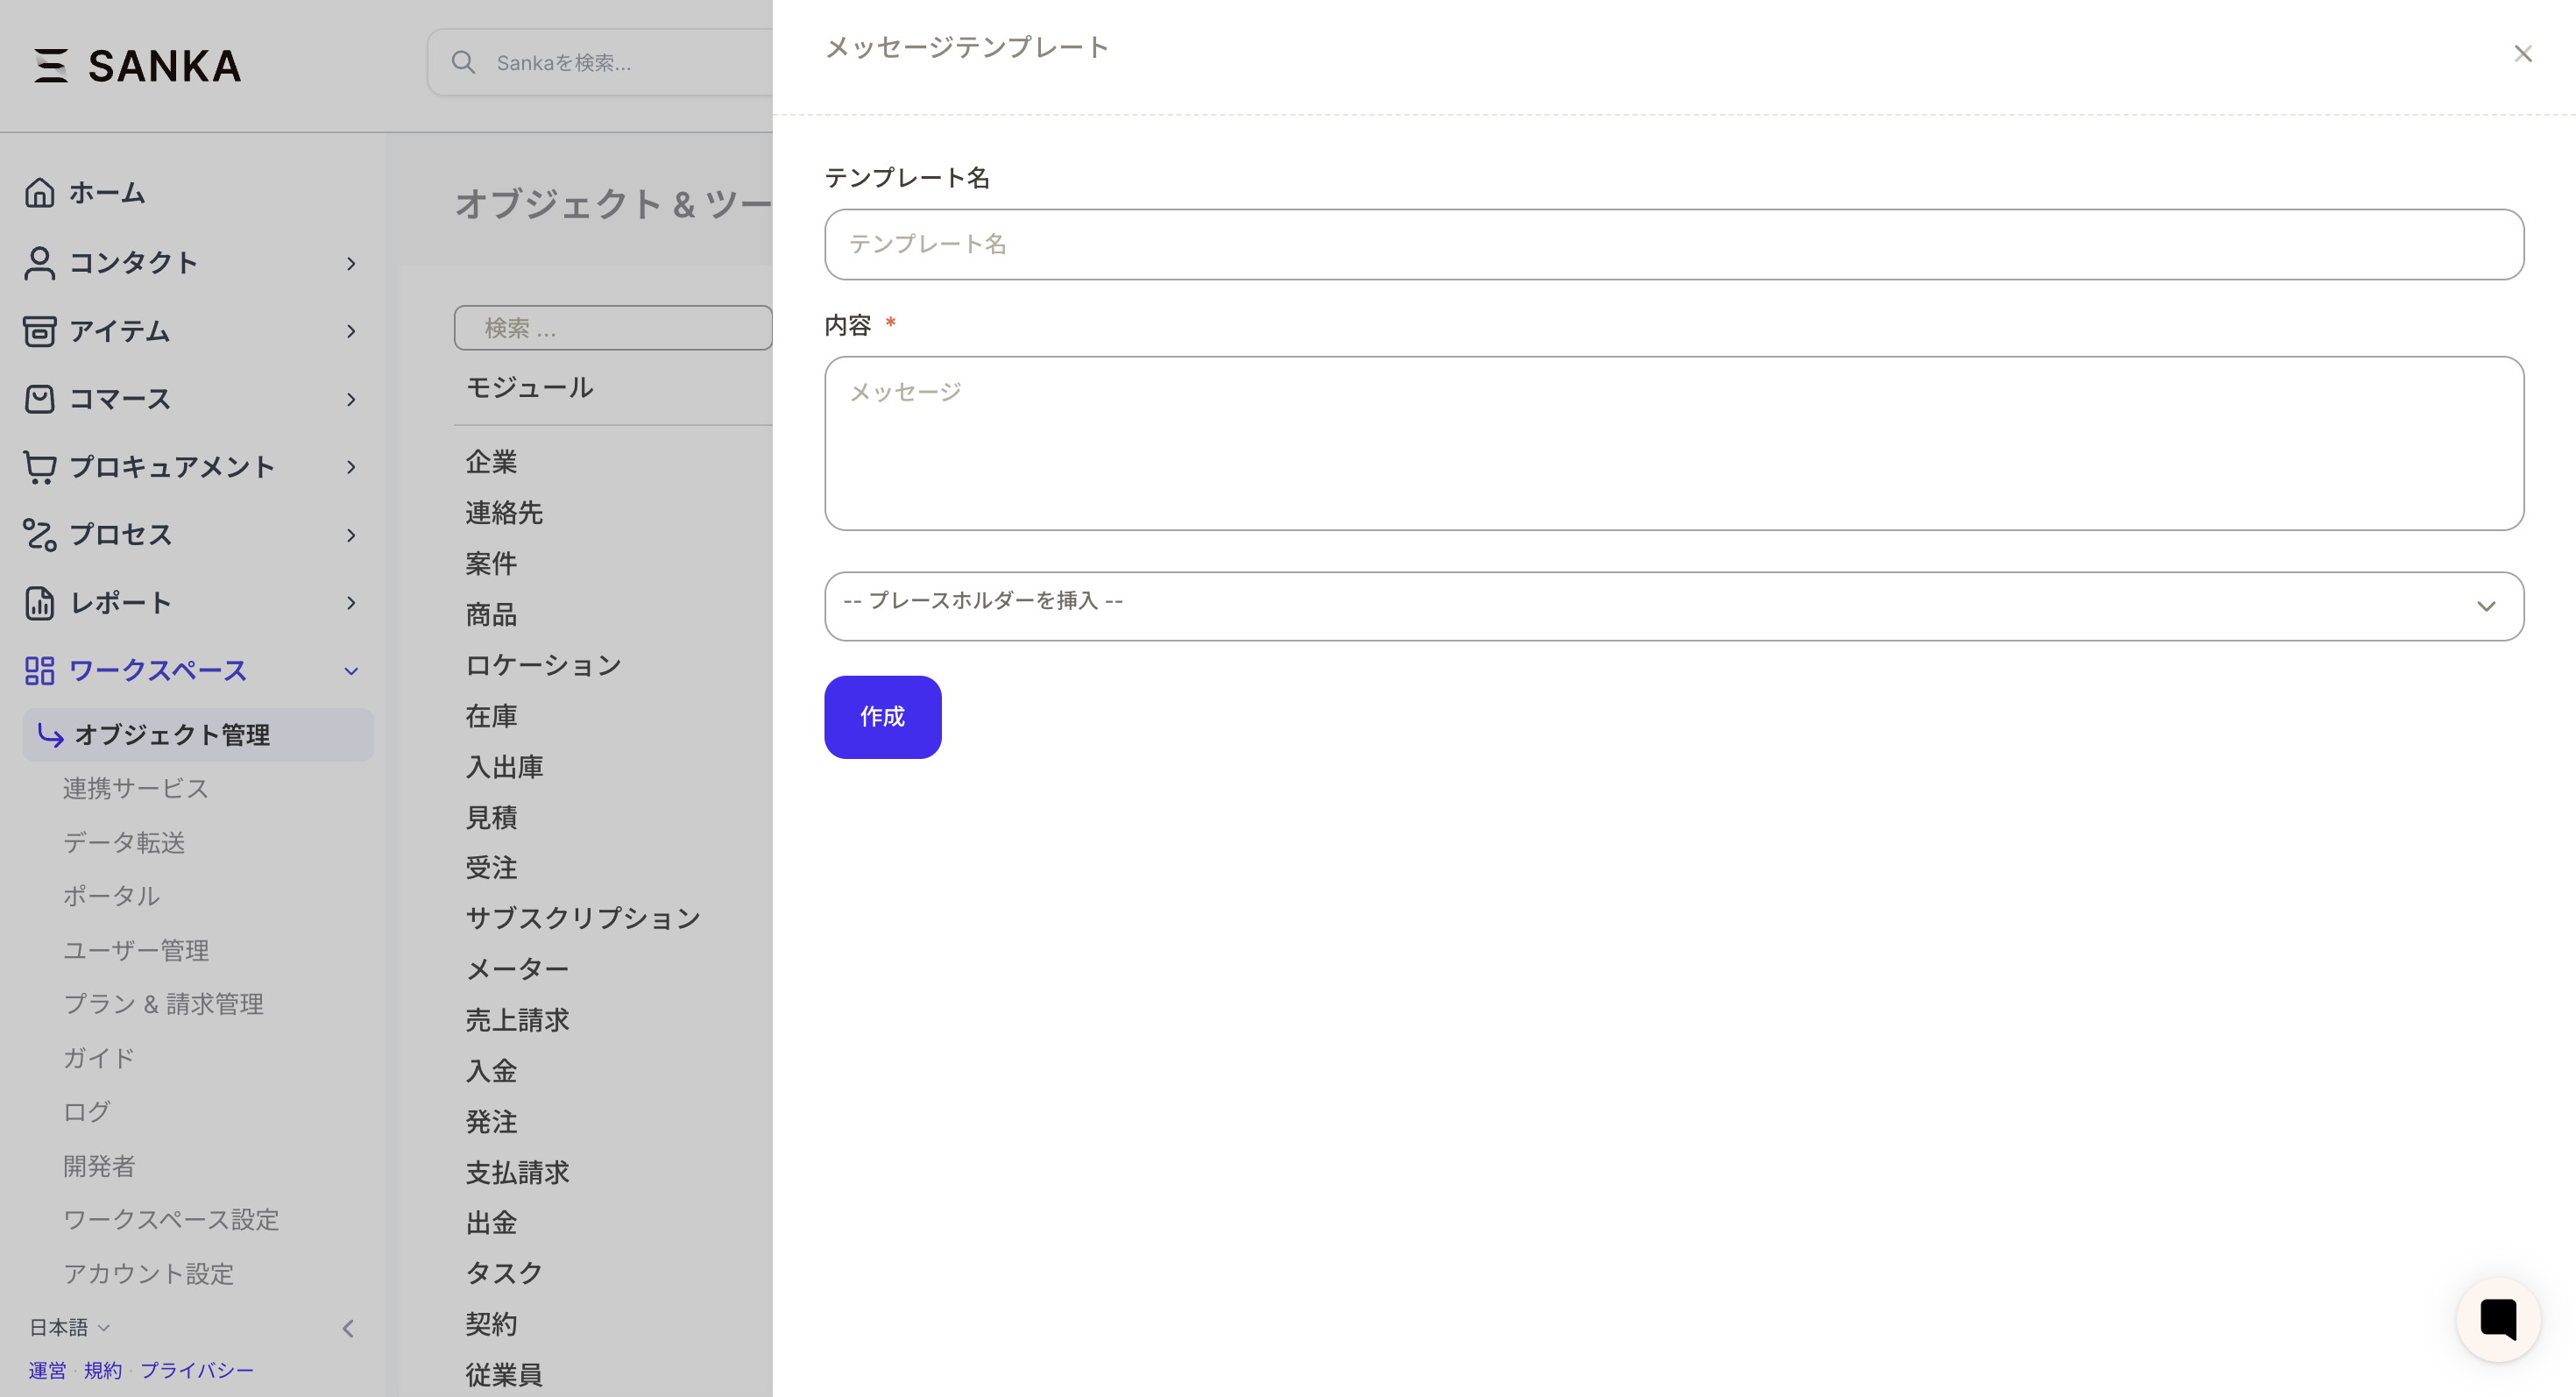
Task: Open the レポート report chart icon
Action: (40, 603)
